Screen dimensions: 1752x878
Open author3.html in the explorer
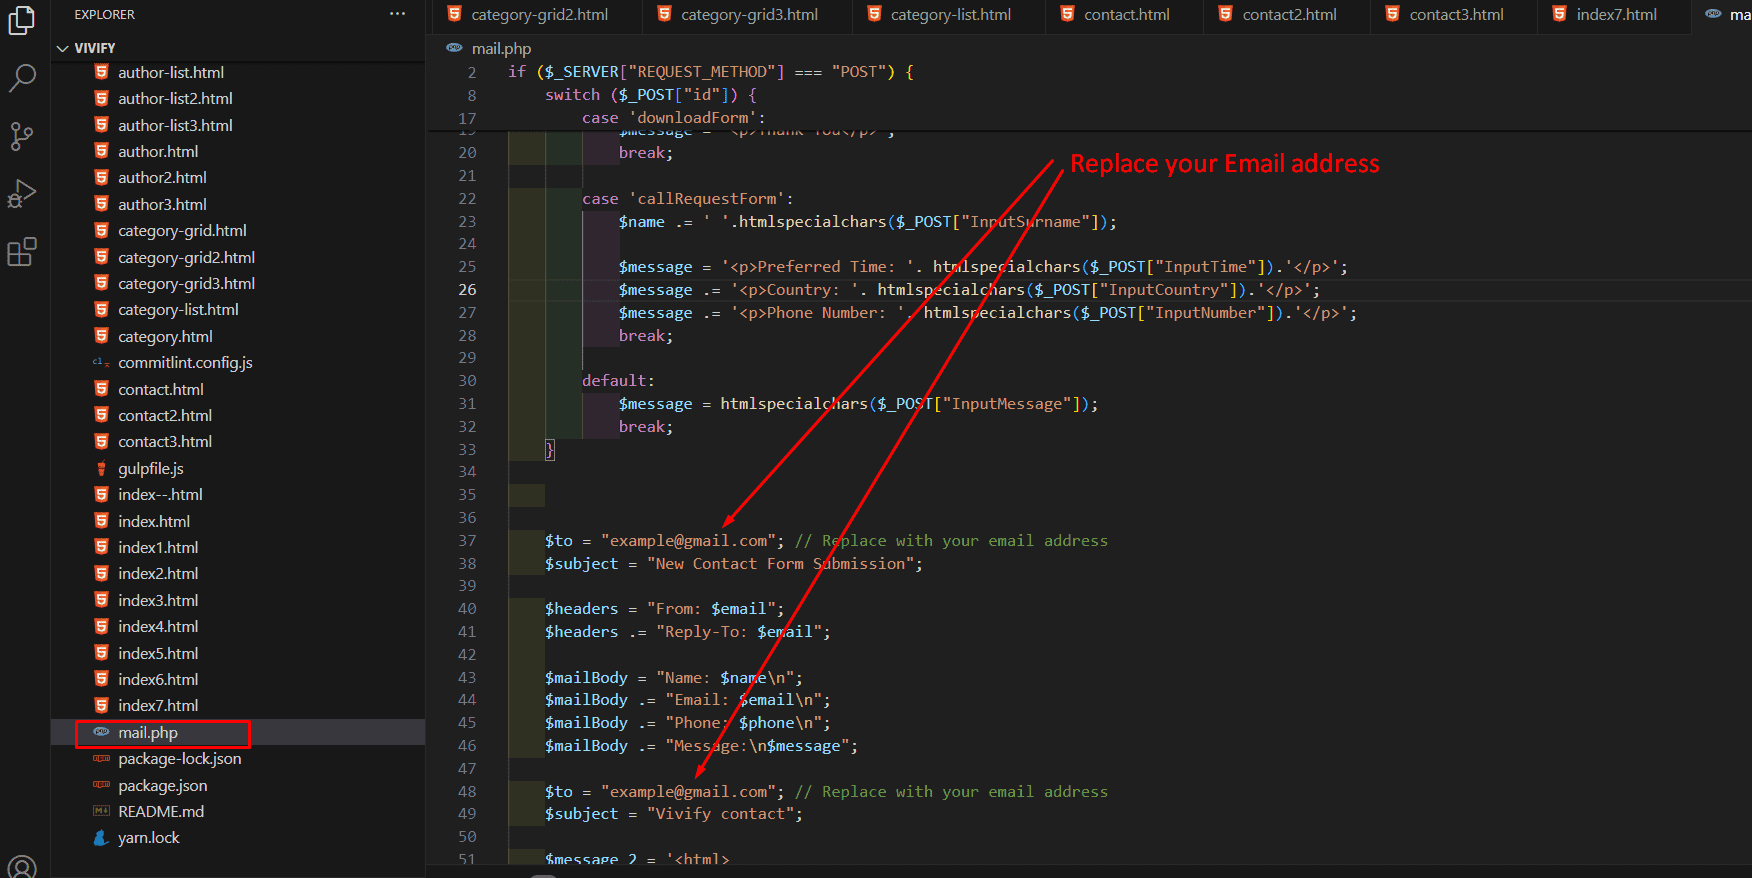tap(162, 204)
